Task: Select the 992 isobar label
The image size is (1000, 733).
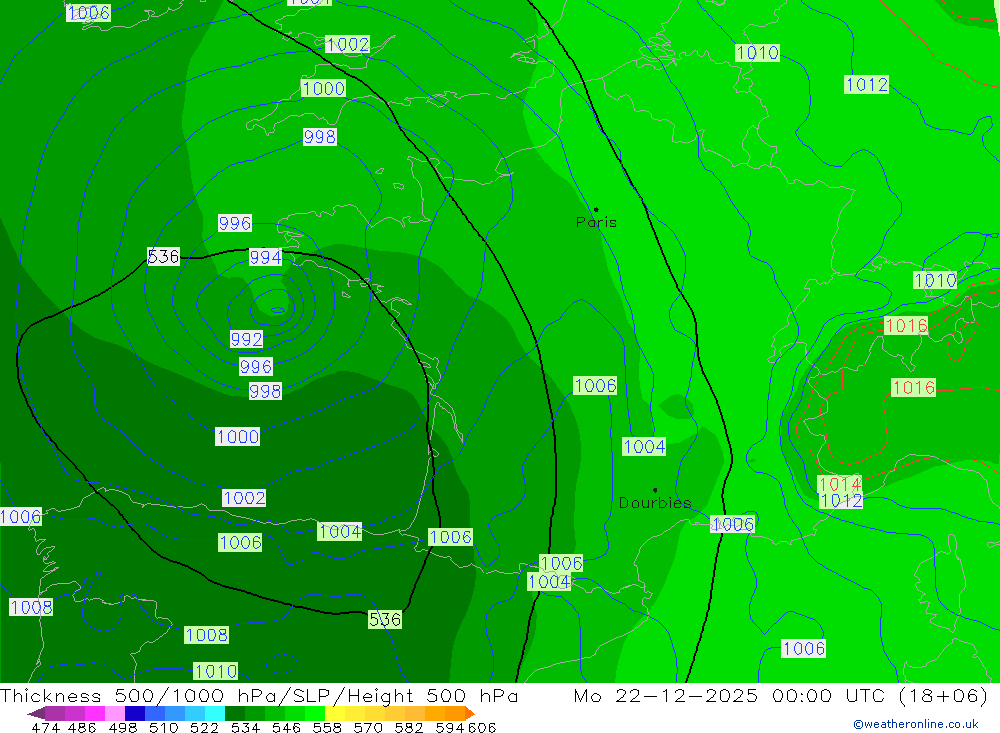Action: (246, 339)
